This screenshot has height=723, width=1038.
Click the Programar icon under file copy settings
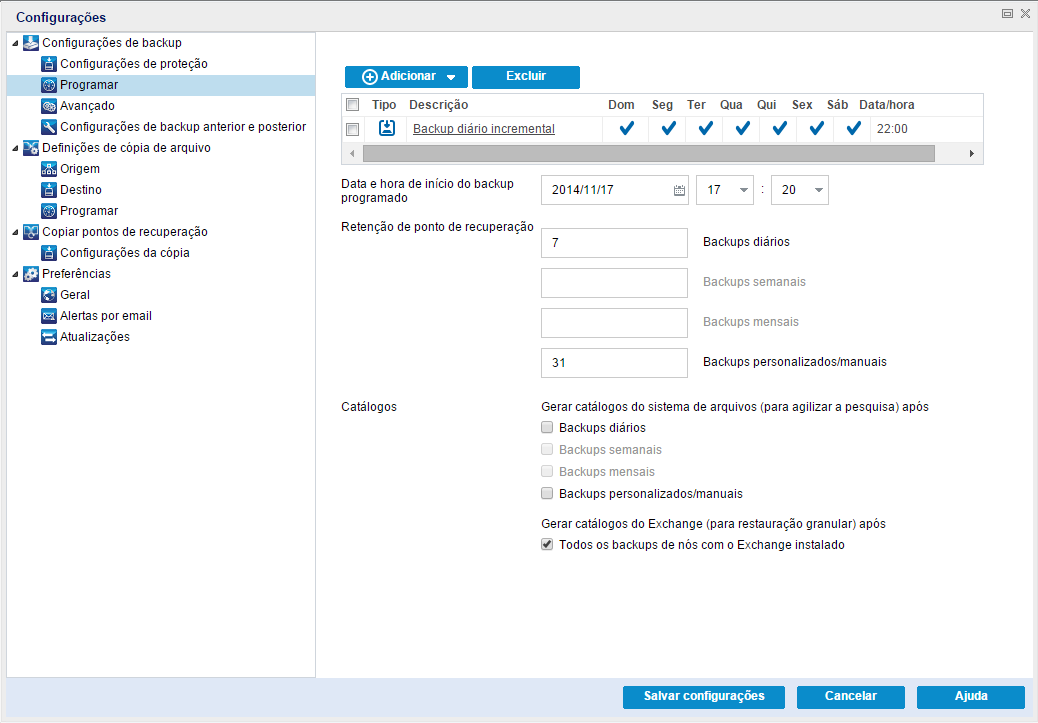tap(49, 211)
